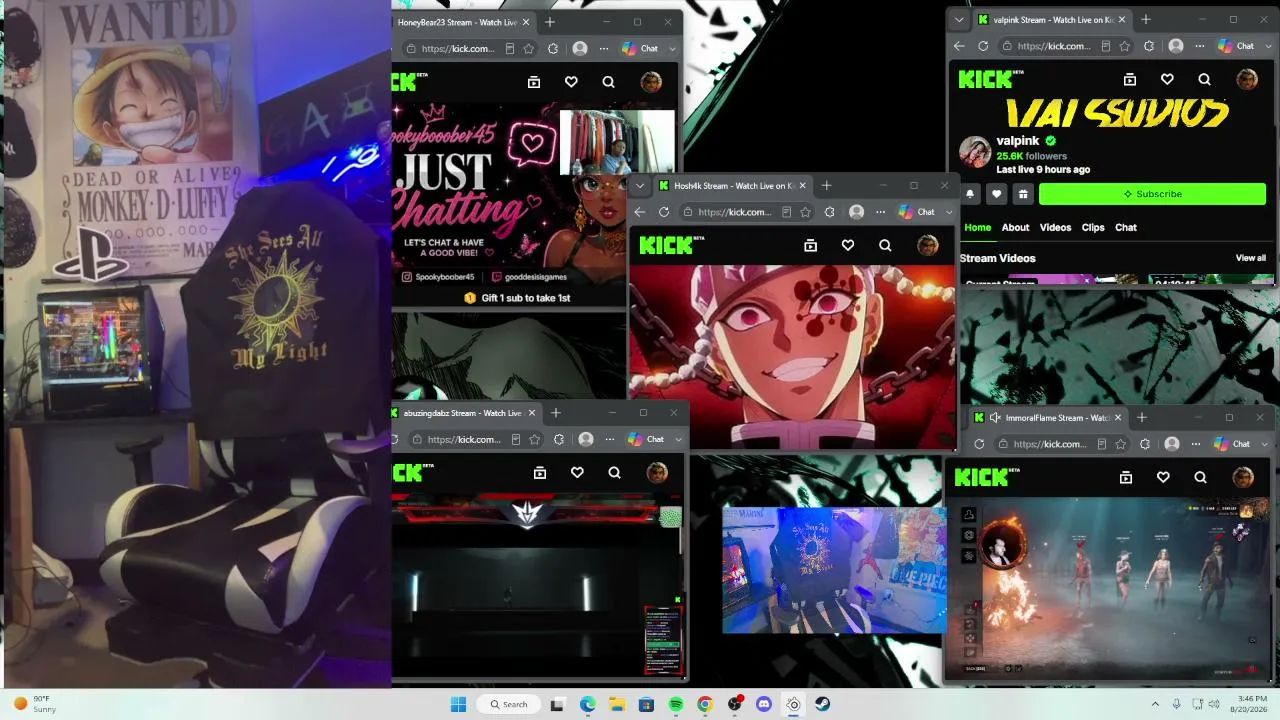The width and height of the screenshot is (1280, 720).
Task: Switch to the Videos tab on valpink's channel
Action: click(x=1055, y=227)
